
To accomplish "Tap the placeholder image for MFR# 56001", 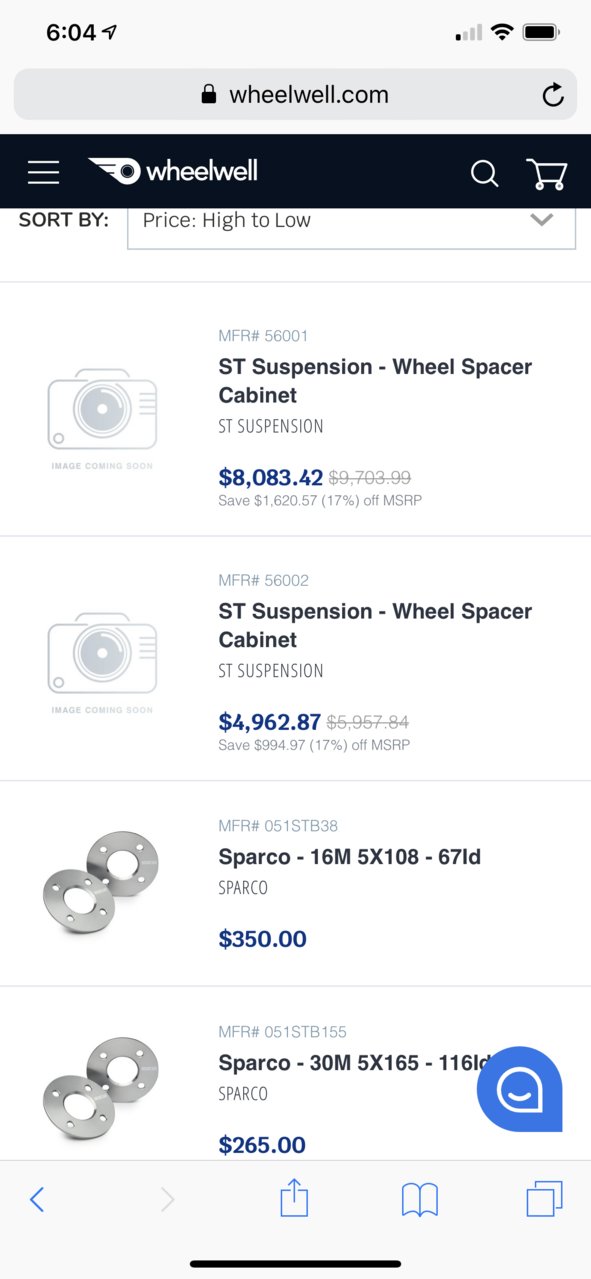I will point(102,417).
